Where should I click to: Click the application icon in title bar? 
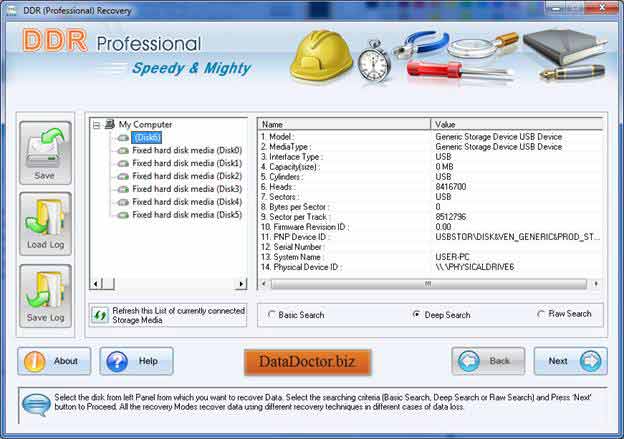(x=12, y=11)
